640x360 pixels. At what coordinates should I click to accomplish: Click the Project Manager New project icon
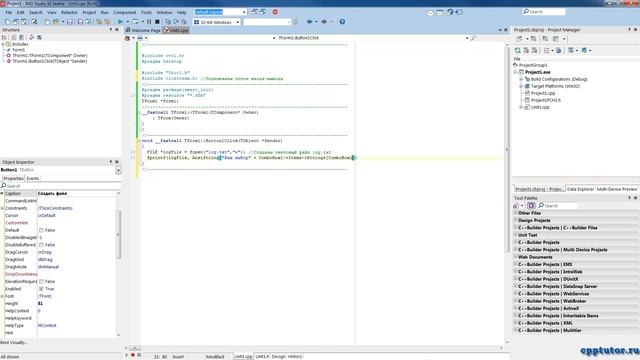[519, 39]
